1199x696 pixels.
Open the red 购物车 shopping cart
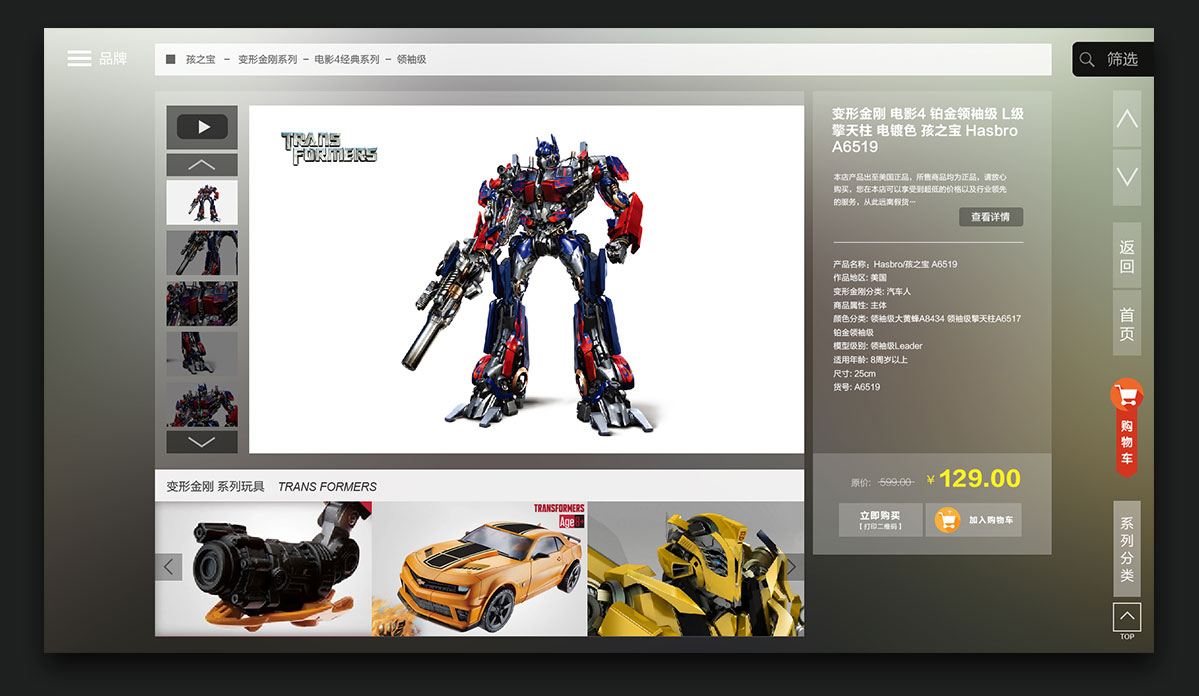[x=1126, y=427]
